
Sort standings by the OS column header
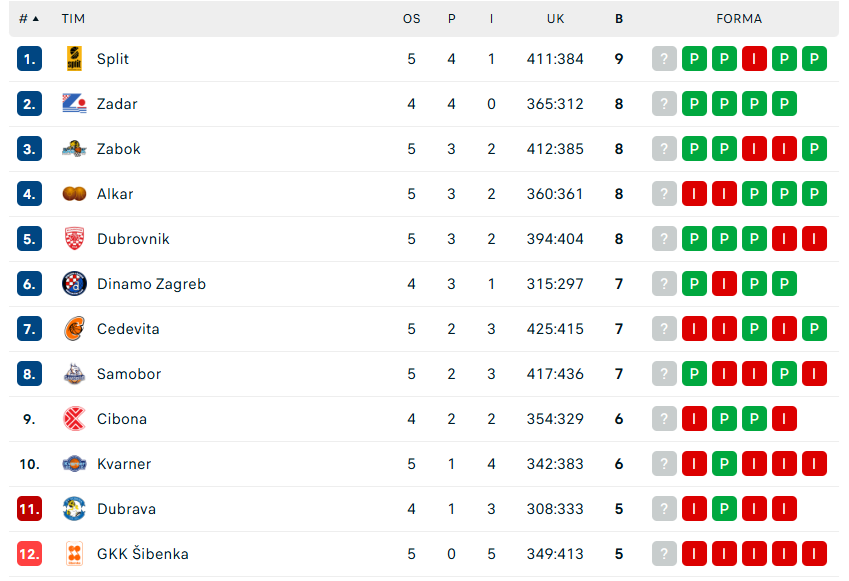[x=411, y=19]
